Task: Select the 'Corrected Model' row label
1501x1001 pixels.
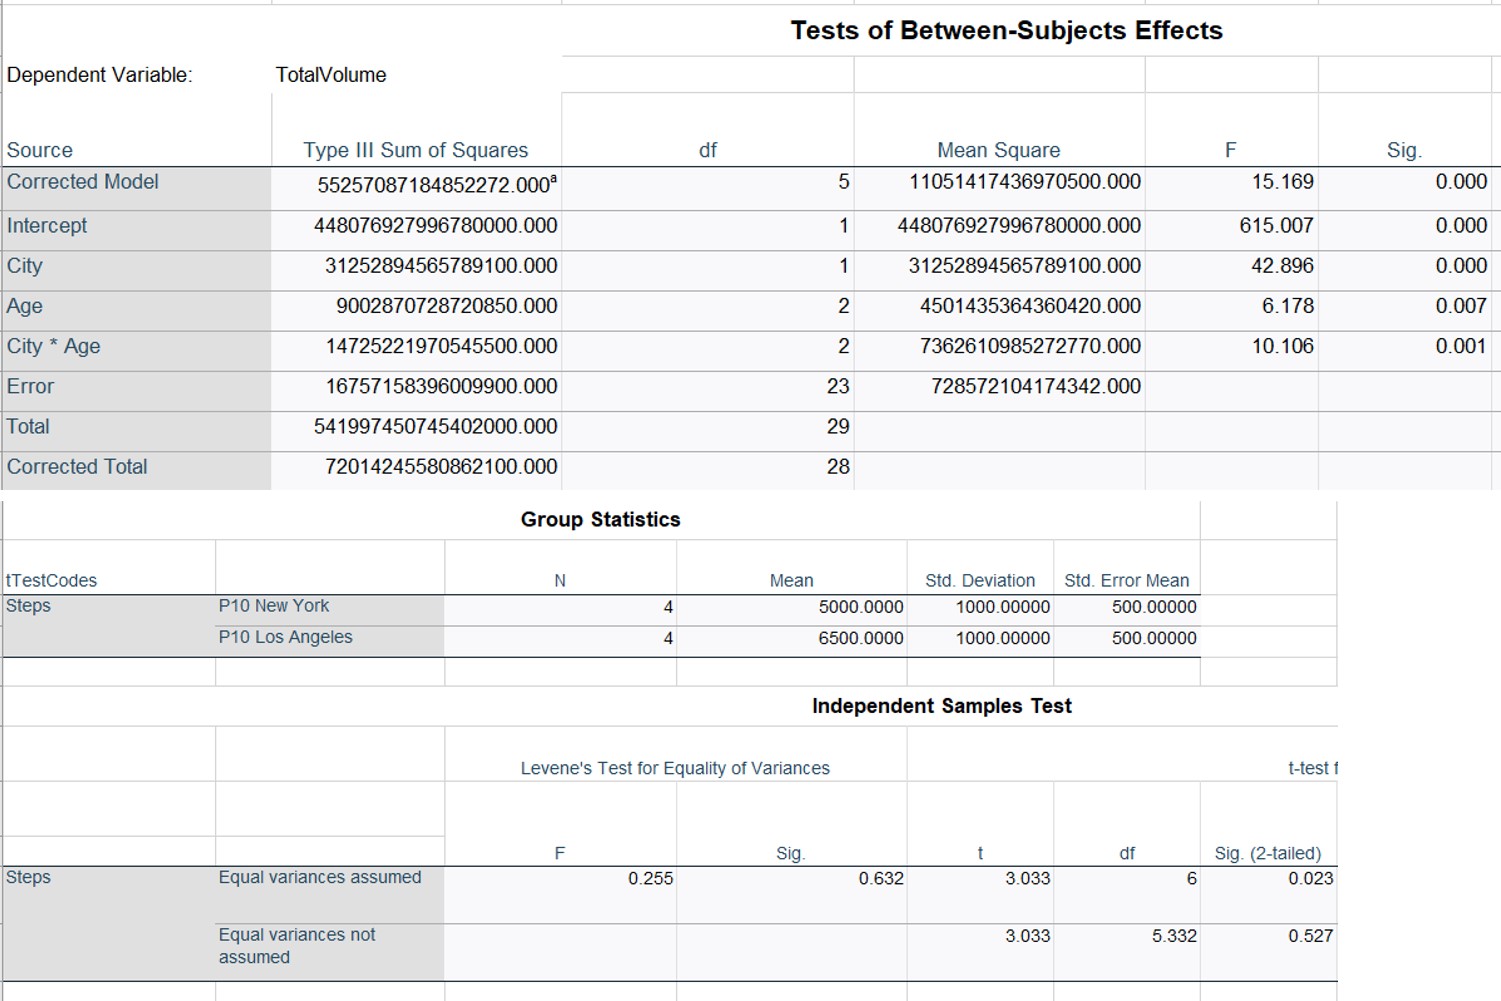Action: (83, 182)
